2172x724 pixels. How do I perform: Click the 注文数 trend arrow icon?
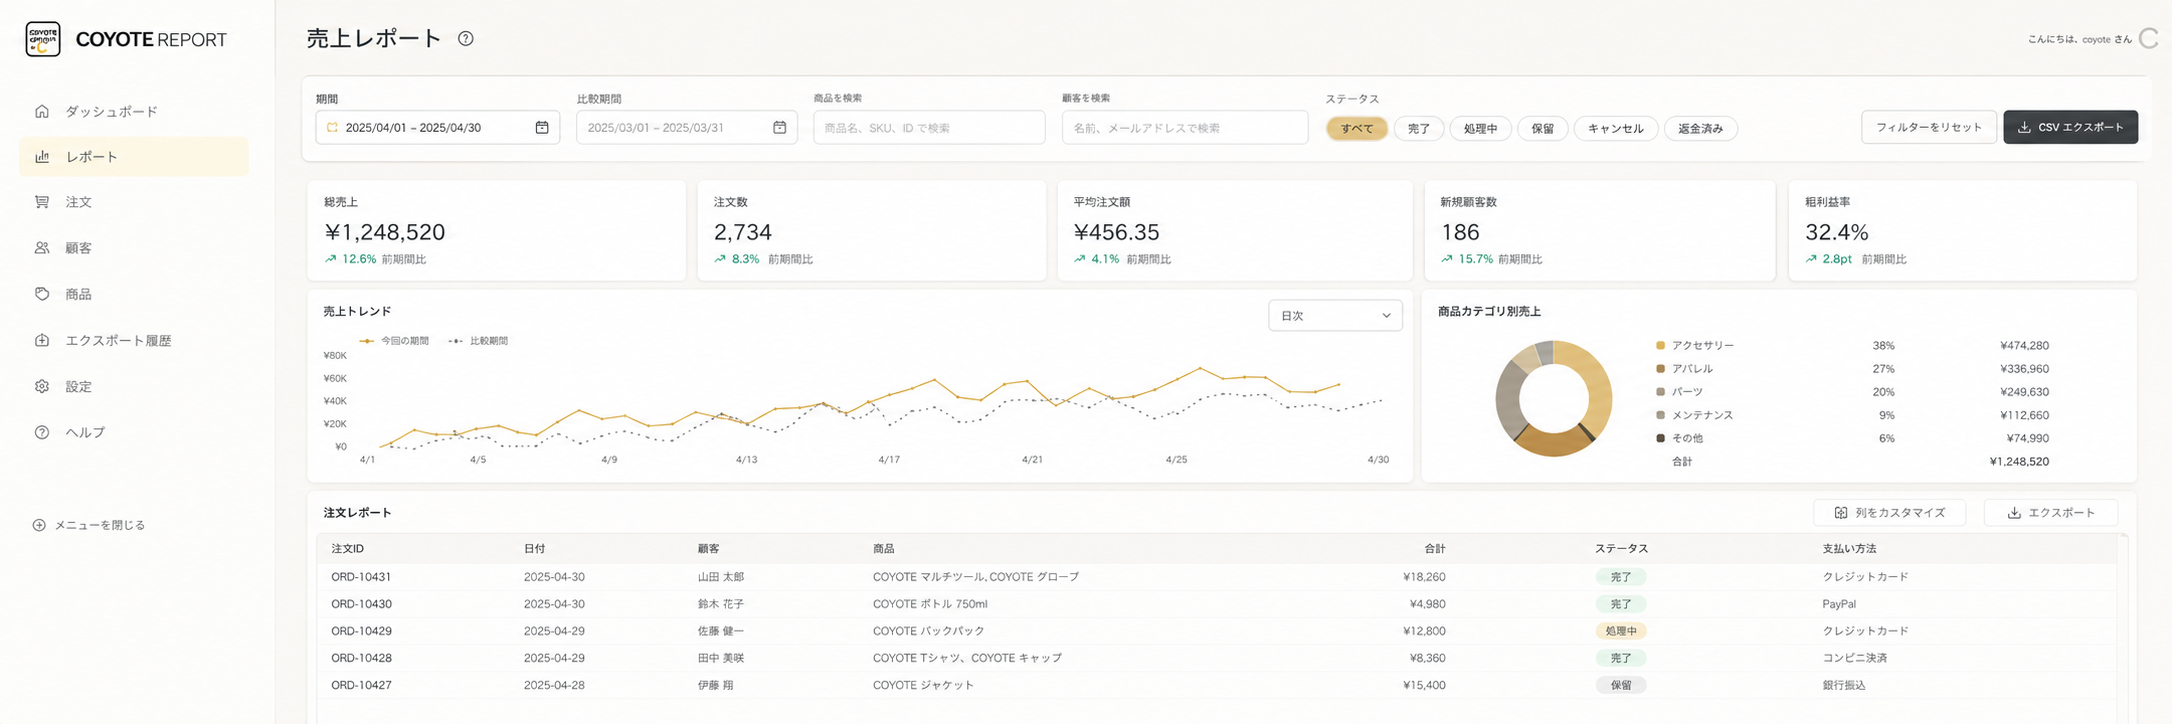pos(720,259)
